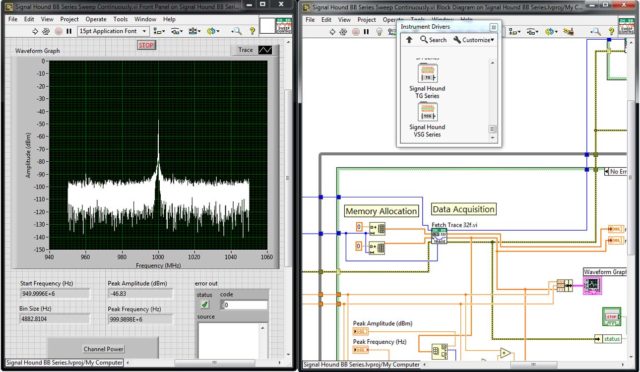Select the Waveform Graph terminal on diagram

[592, 285]
